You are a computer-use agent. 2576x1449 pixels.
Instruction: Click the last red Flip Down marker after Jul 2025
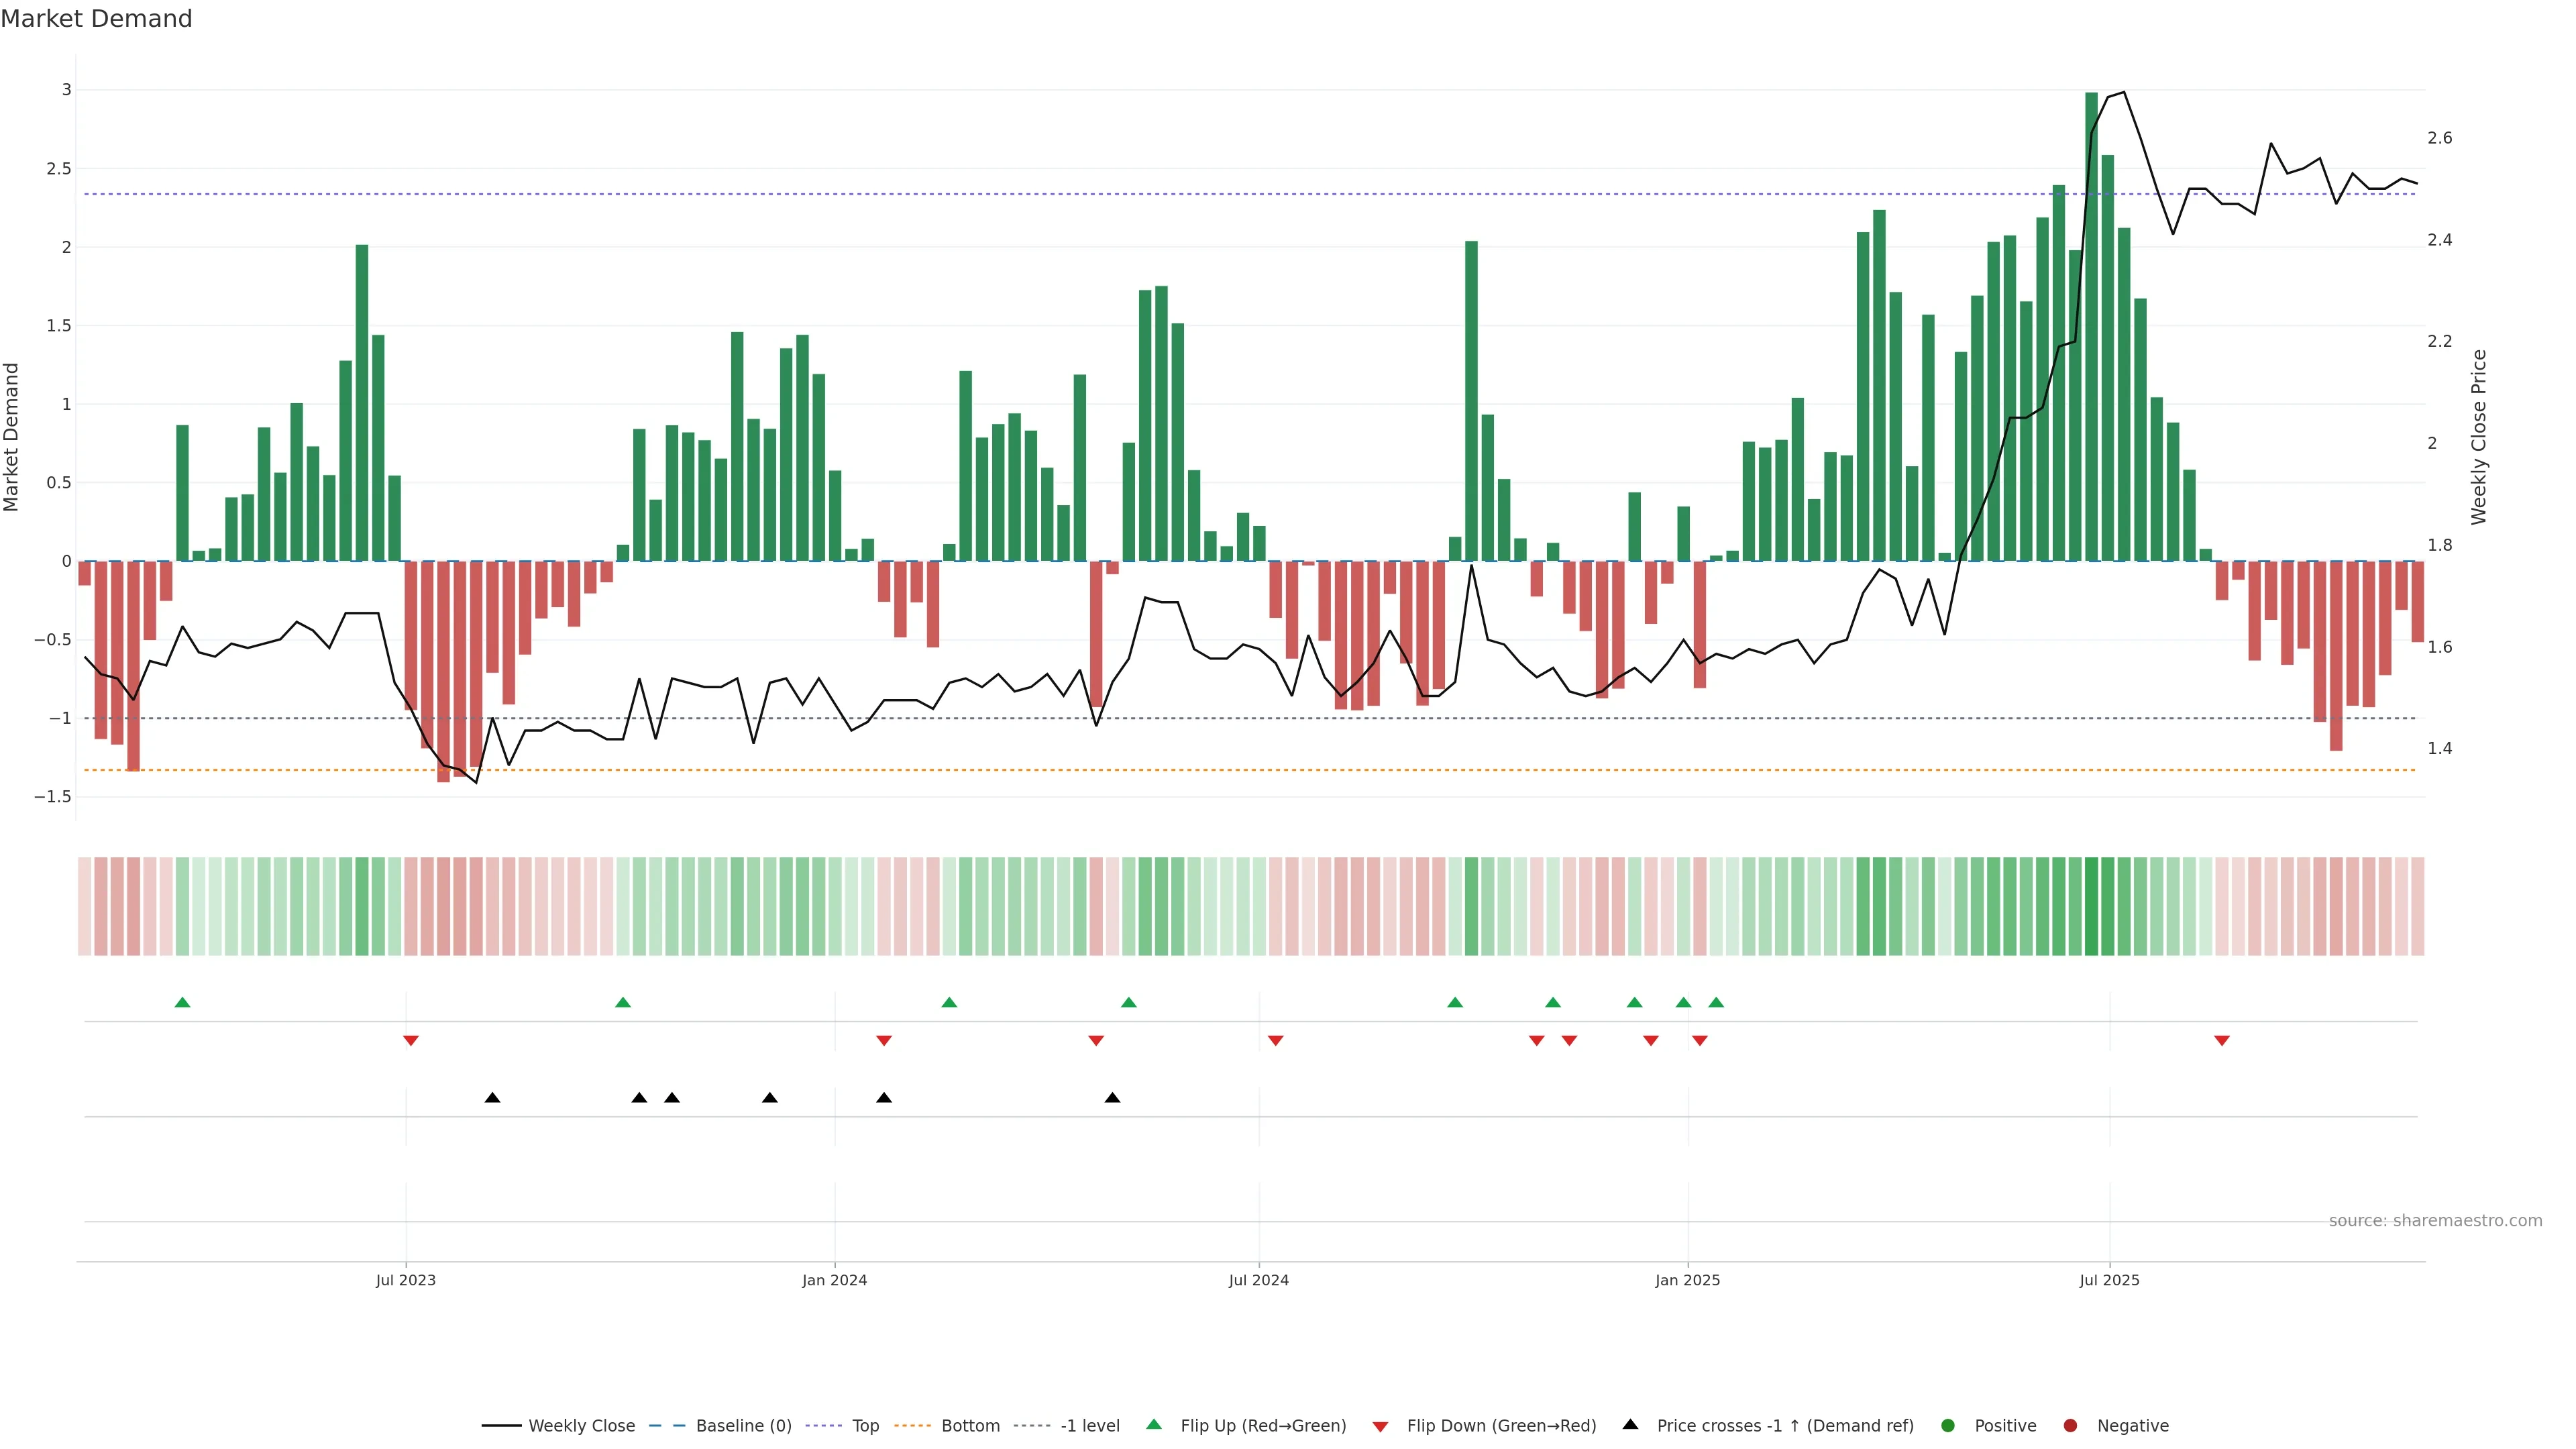pyautogui.click(x=2222, y=1041)
